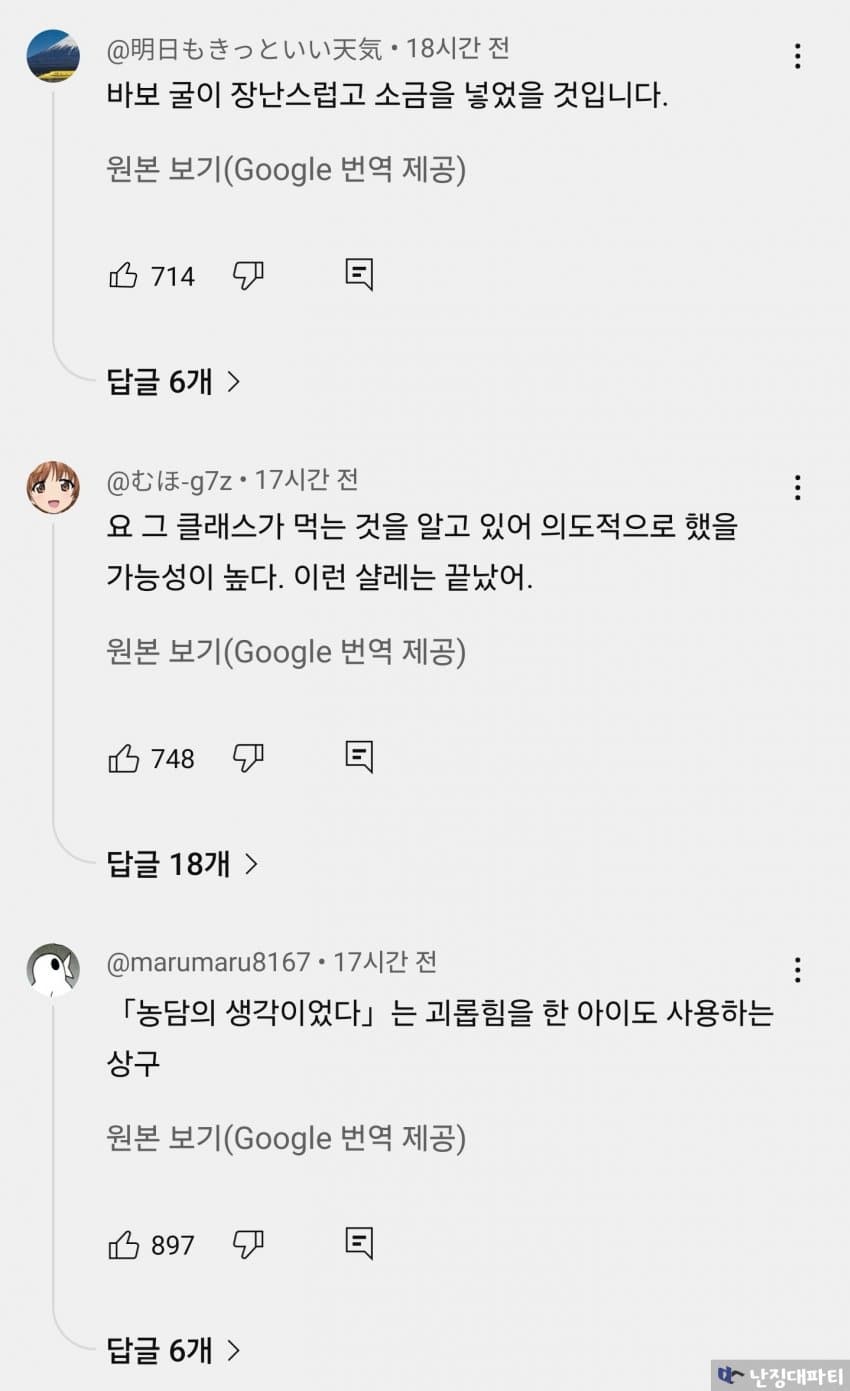Open options menu for @むほ-g7z comment

[797, 487]
